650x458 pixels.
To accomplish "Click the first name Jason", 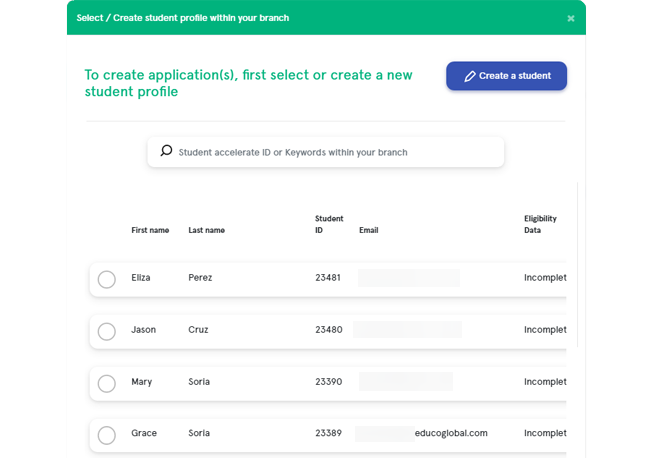I will point(143,330).
